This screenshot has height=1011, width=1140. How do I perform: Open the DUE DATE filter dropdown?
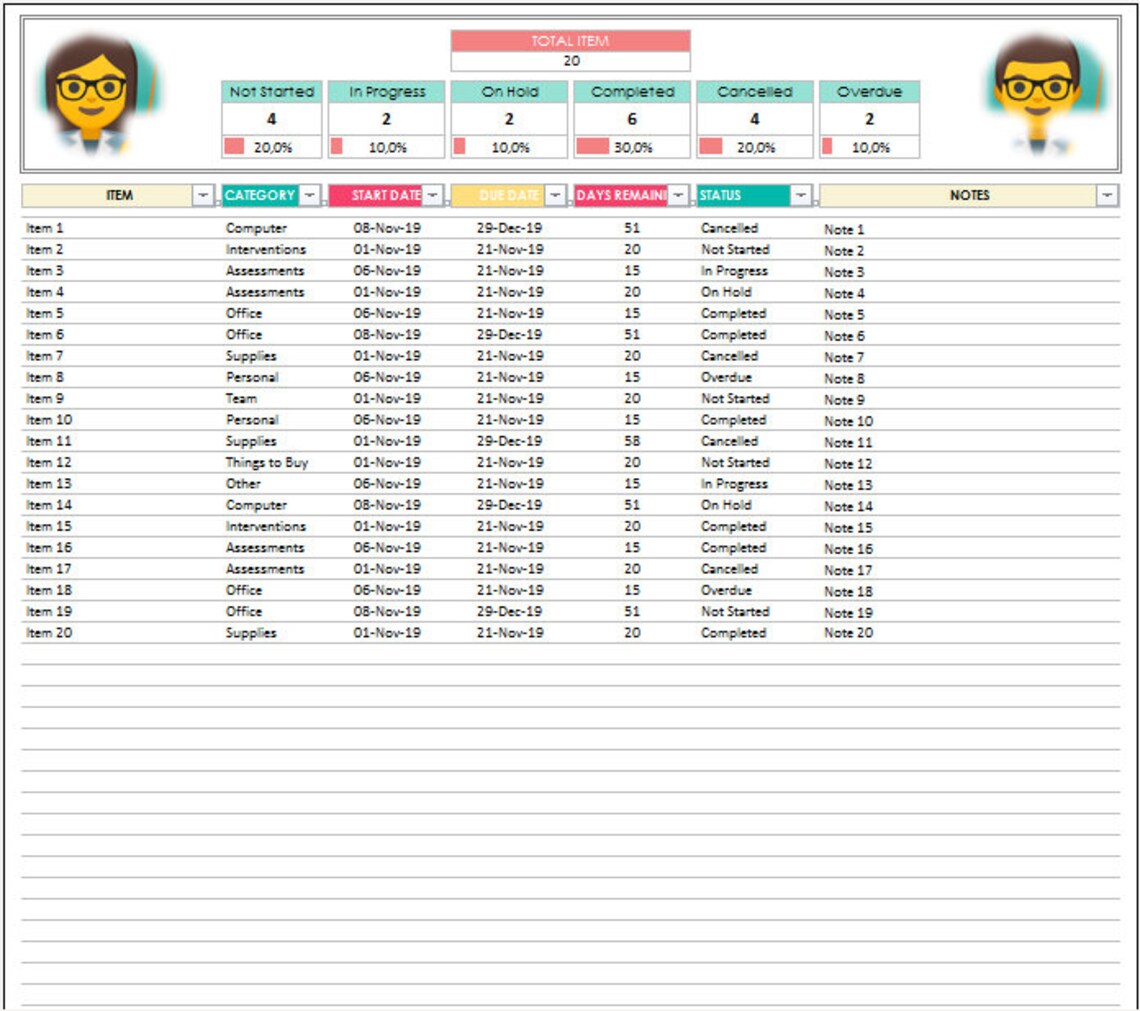tap(553, 195)
